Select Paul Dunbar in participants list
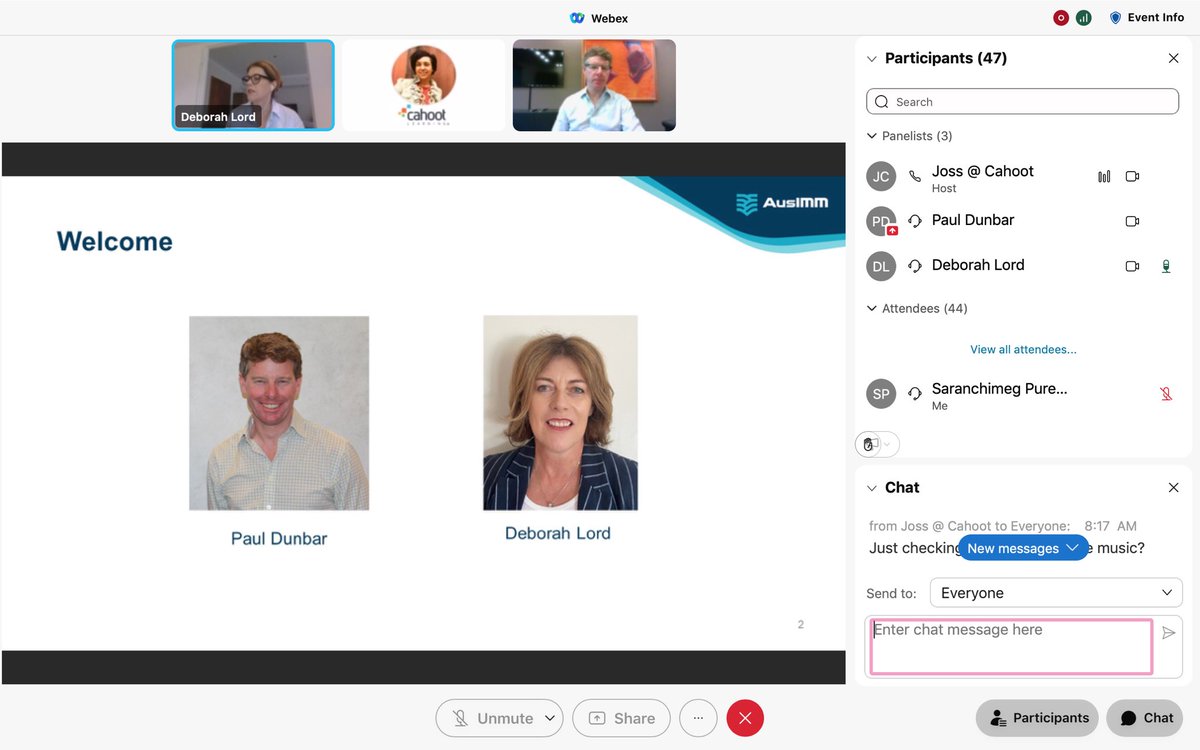 pyautogui.click(x=973, y=220)
